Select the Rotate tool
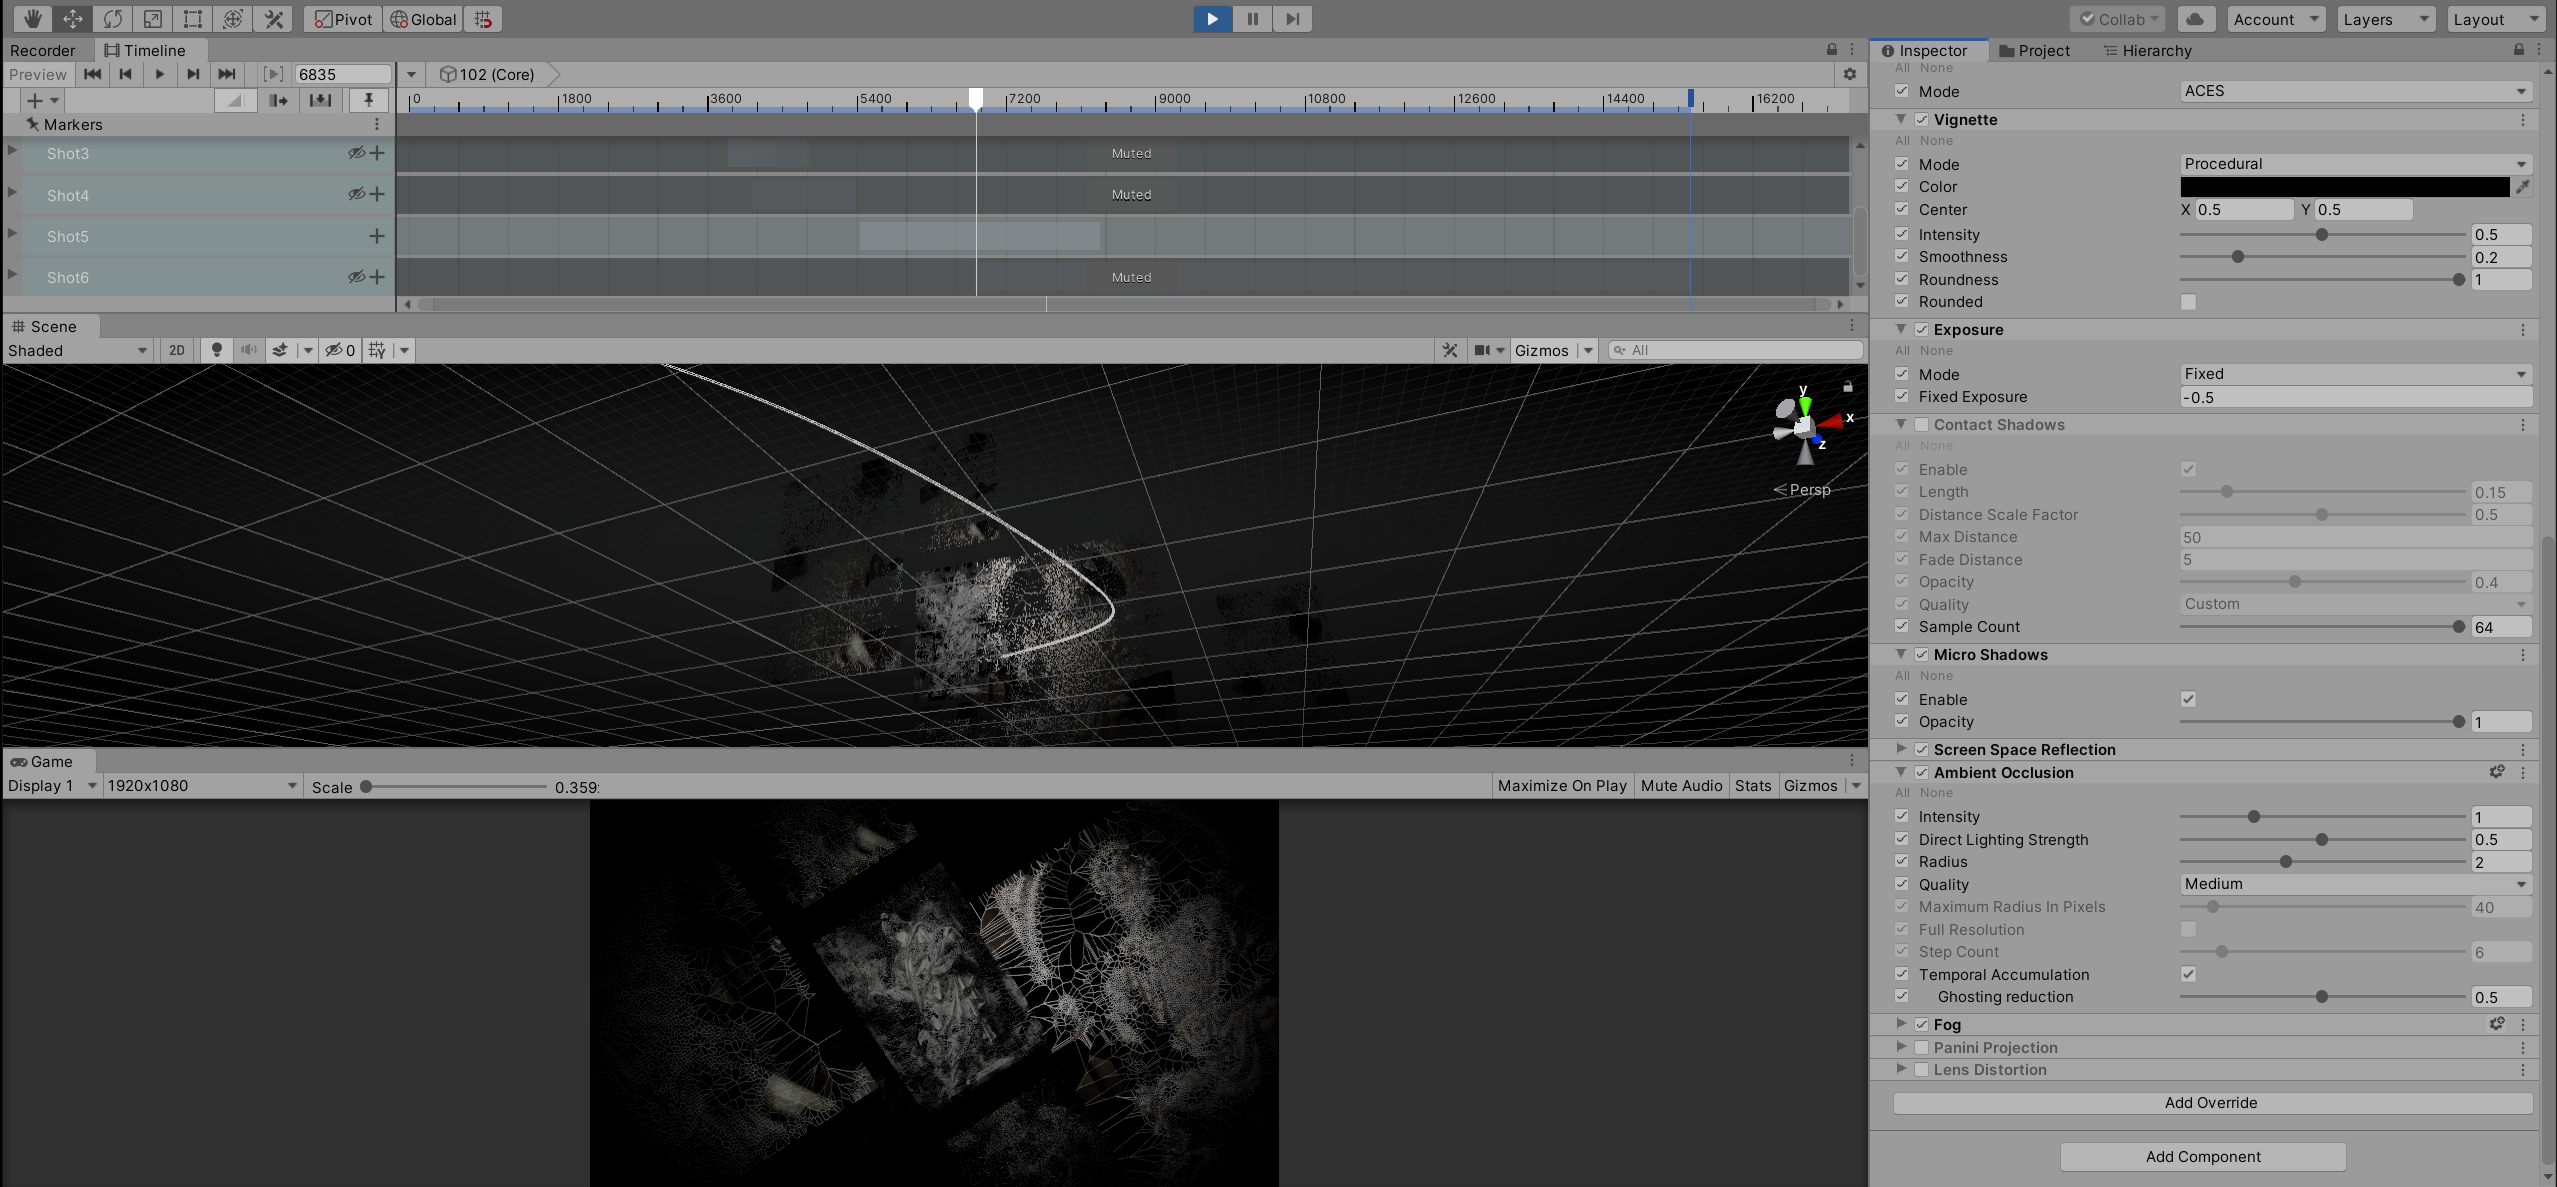 pyautogui.click(x=113, y=19)
